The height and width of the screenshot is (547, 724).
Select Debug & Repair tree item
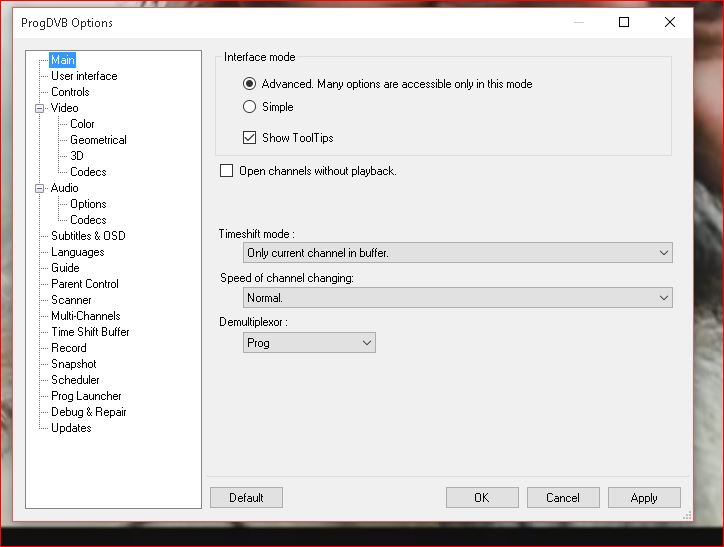(x=88, y=412)
